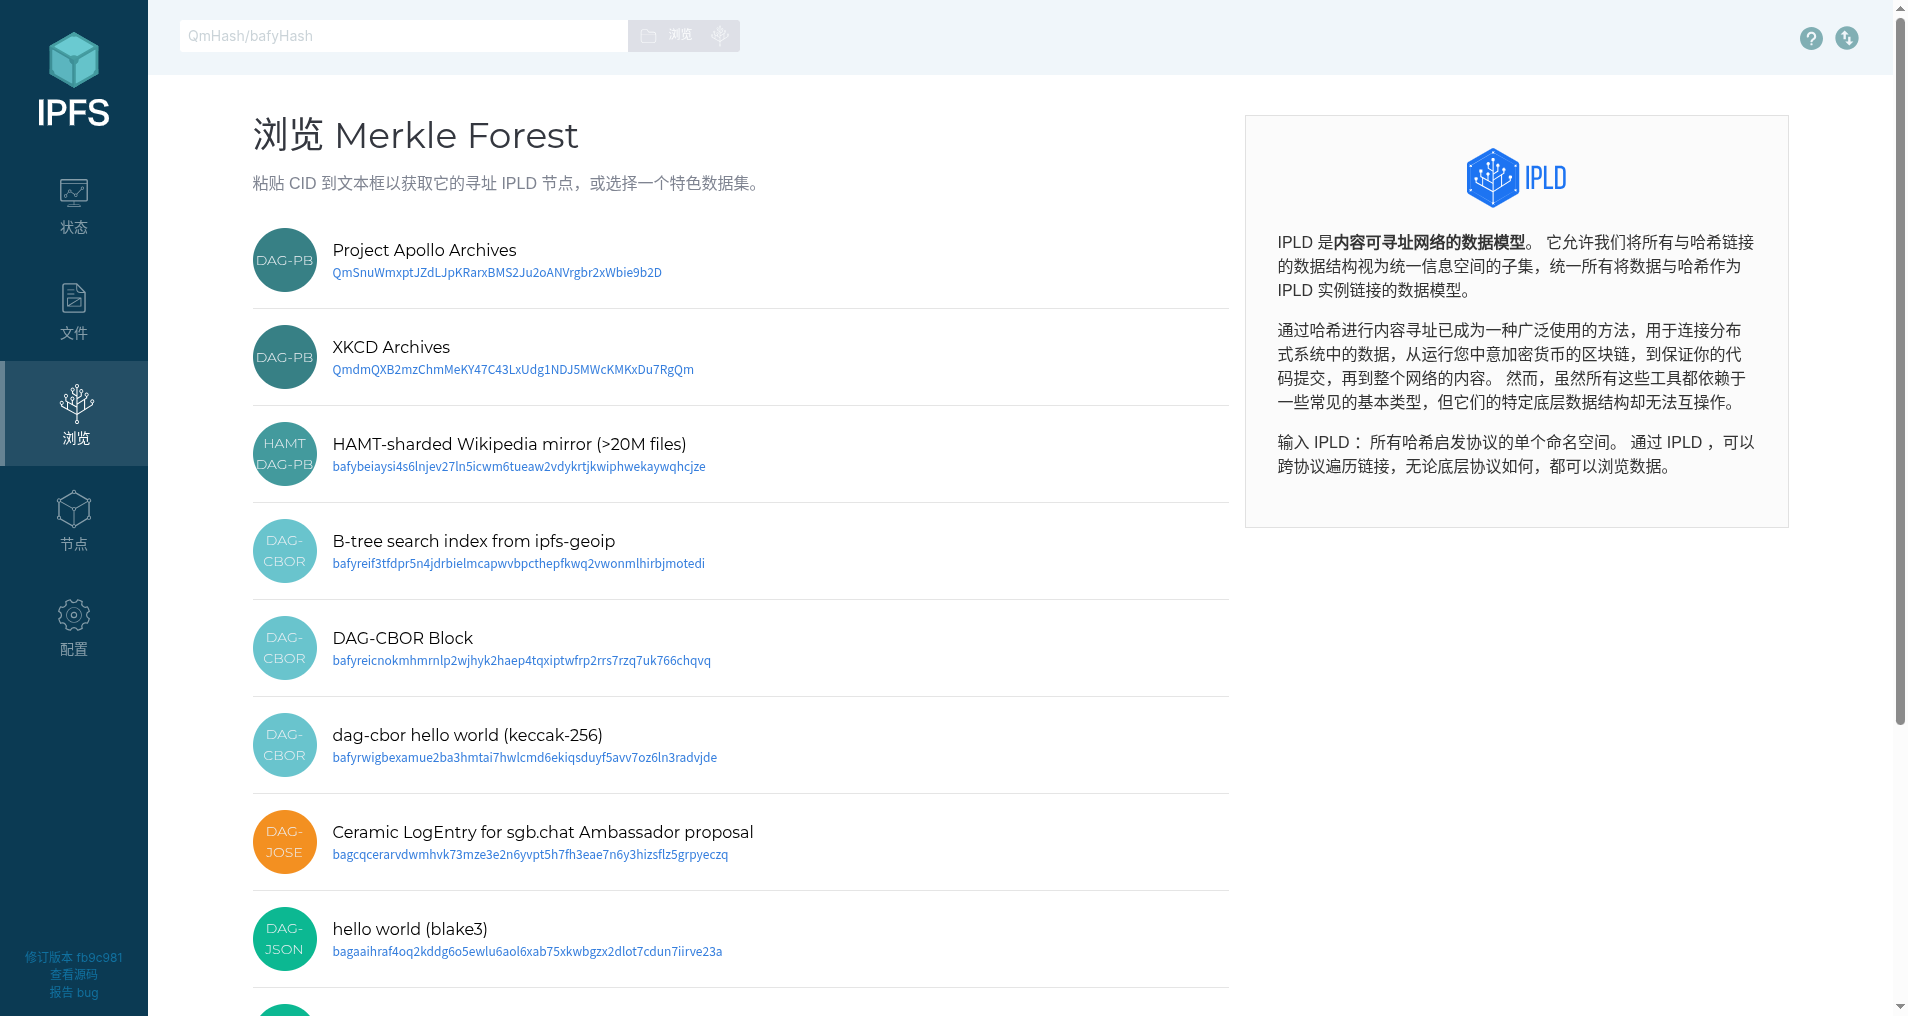
Task: Open hello world (blake3) entry
Action: click(x=410, y=929)
